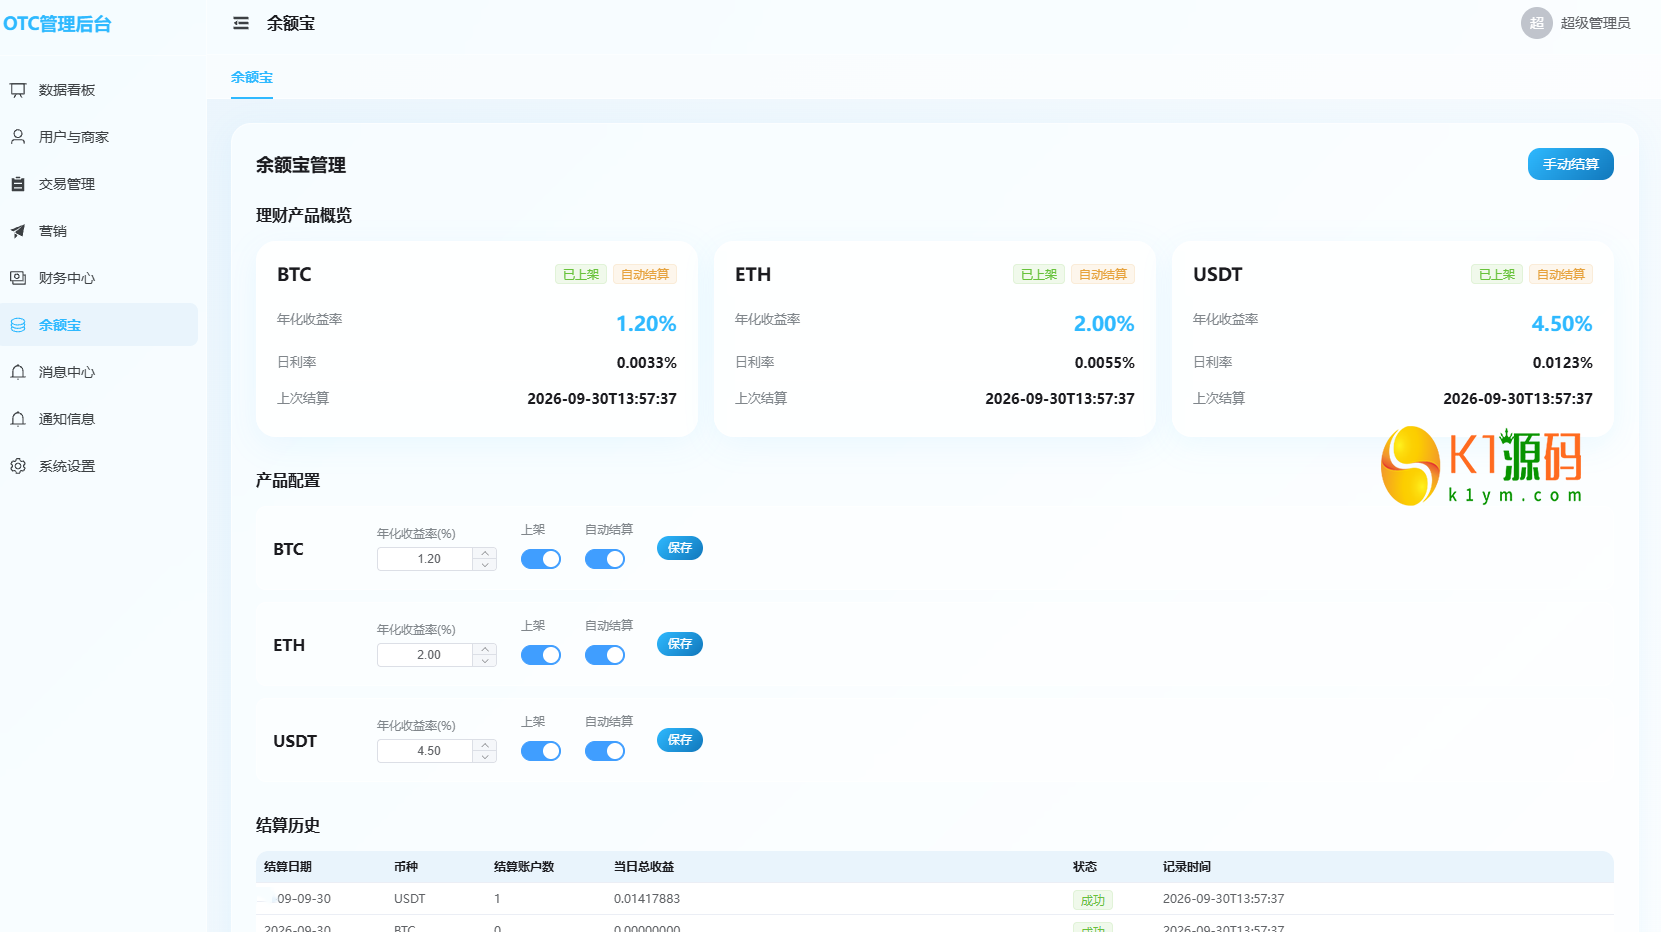Click the 系统设置 gear icon
Screen dimensions: 1661x932
pos(18,466)
